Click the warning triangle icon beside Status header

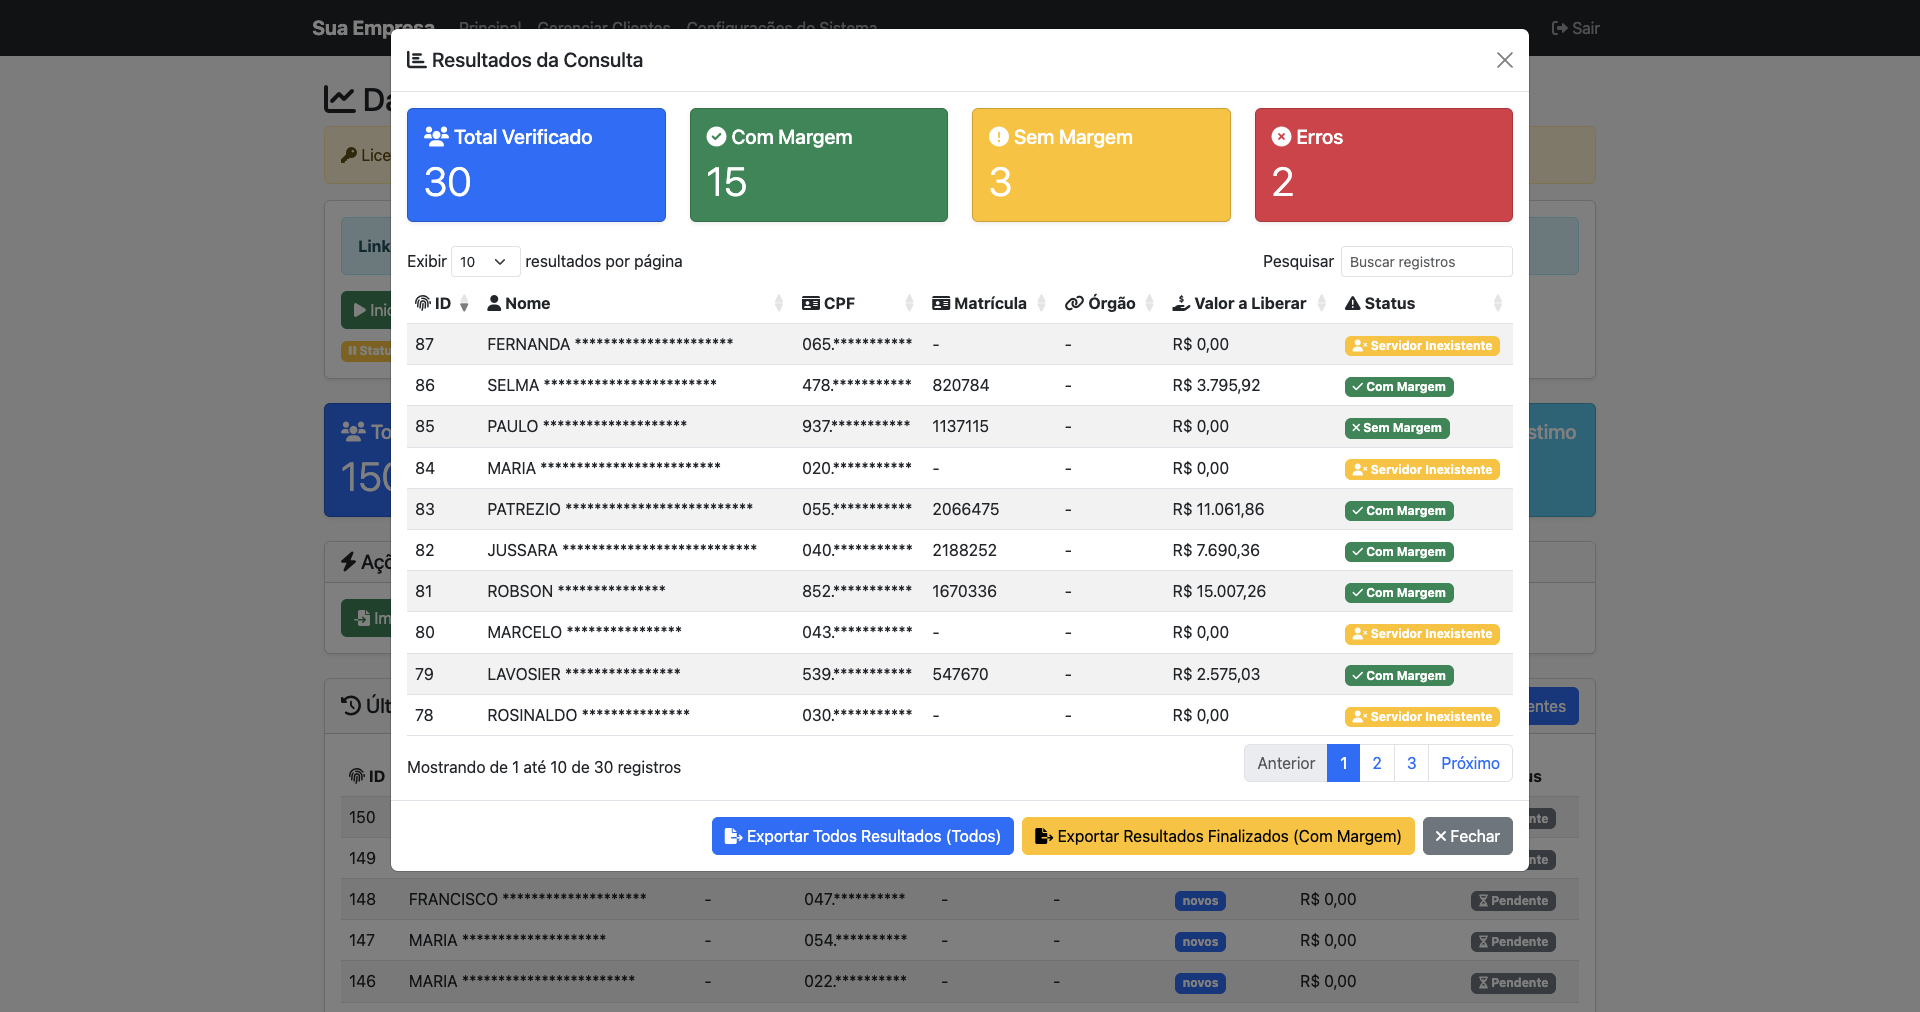pyautogui.click(x=1353, y=303)
